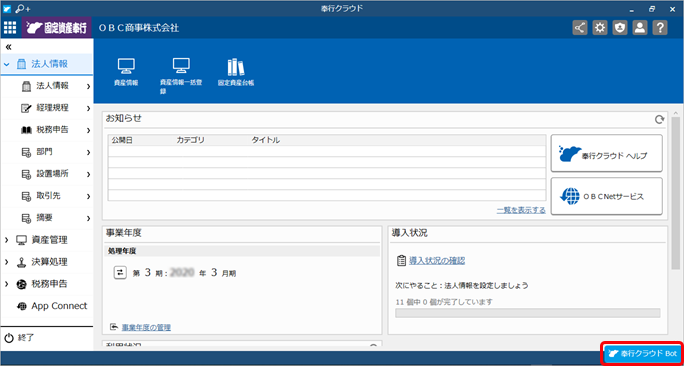This screenshot has height=366, width=684.
Task: Open 固定資産台帳 shortcut icon
Action: 236,72
